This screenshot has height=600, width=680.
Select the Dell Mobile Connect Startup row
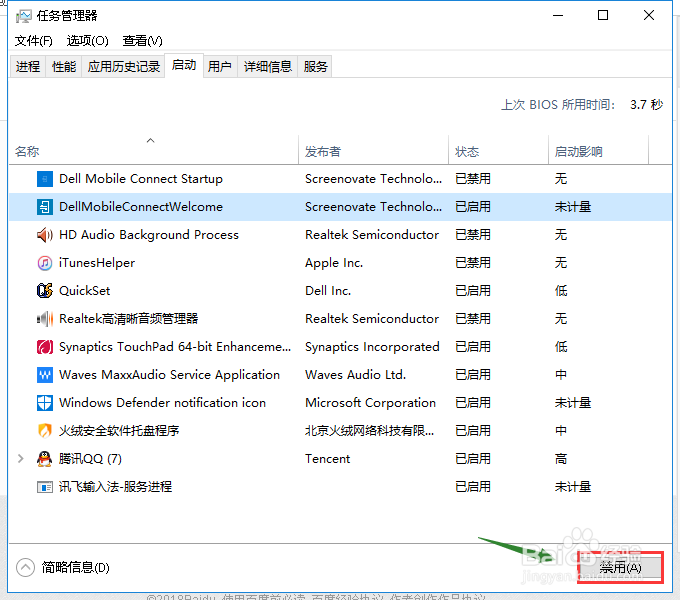click(x=340, y=179)
